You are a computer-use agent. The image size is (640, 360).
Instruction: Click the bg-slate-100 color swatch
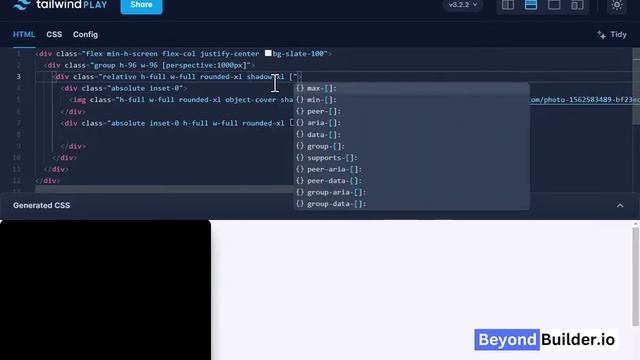pos(268,53)
